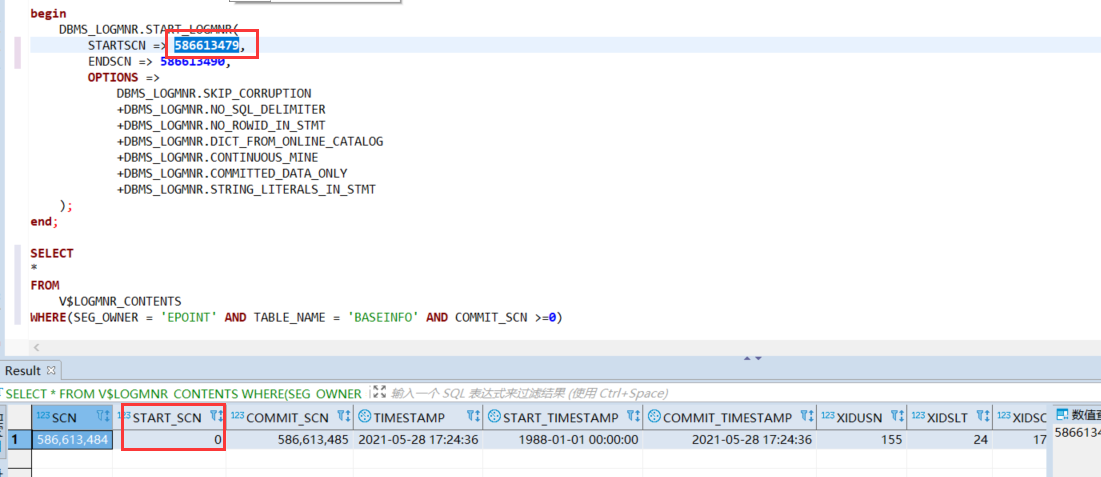Image resolution: width=1101 pixels, height=477 pixels.
Task: Click the COMMIT_SCN column filter/sort icon
Action: pyautogui.click(x=343, y=416)
